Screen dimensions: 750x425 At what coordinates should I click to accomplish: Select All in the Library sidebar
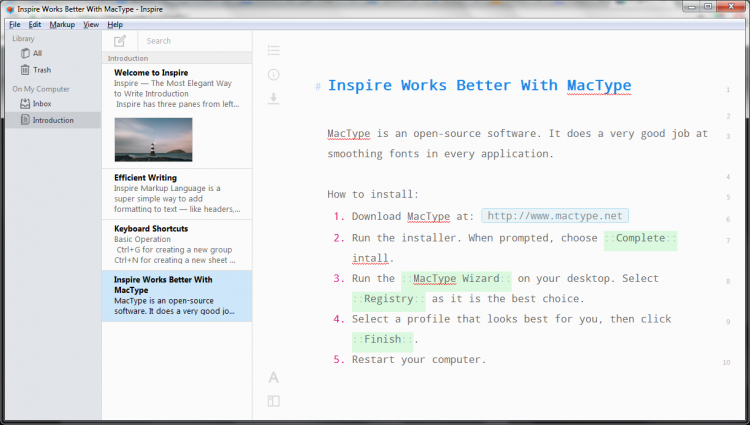tap(53, 53)
